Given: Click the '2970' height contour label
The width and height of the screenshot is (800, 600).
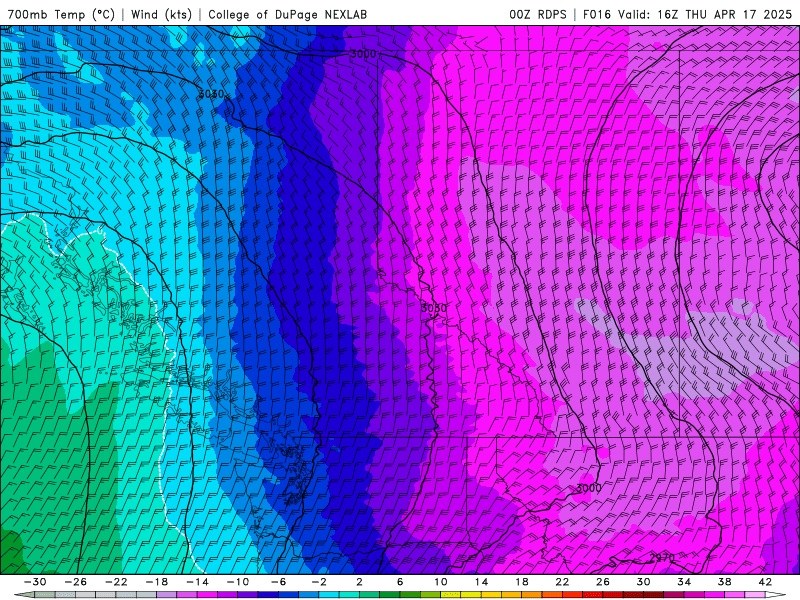Looking at the screenshot, I should tap(662, 558).
